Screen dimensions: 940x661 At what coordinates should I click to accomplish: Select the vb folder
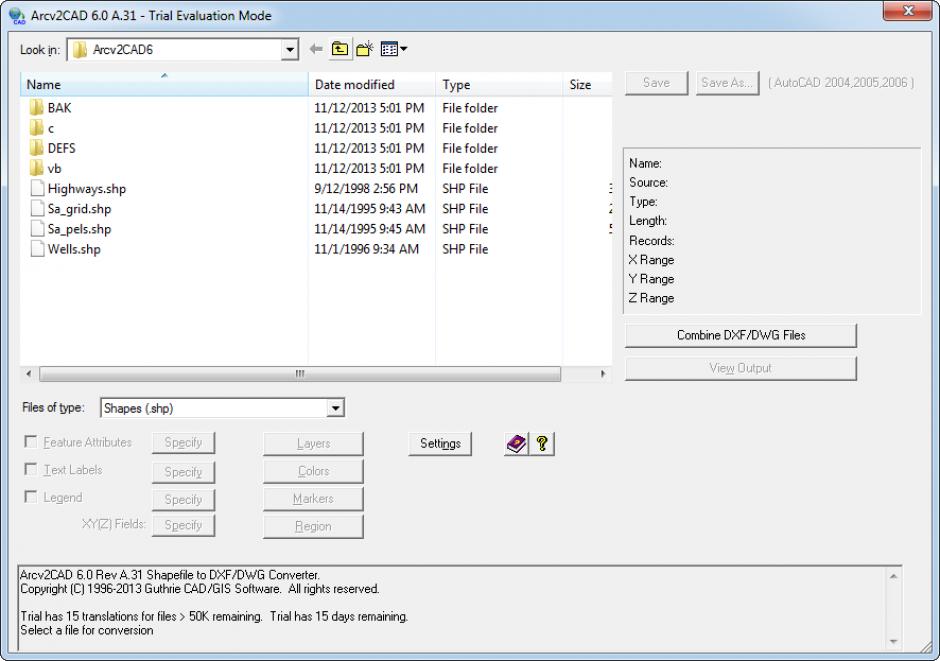click(46, 168)
